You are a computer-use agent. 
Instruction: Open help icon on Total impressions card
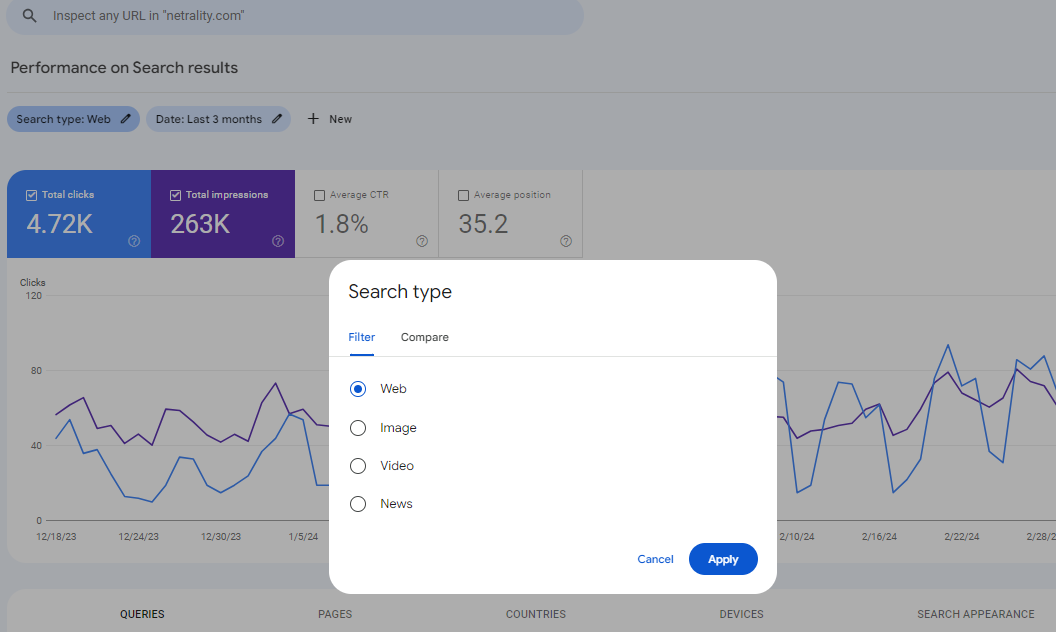[x=278, y=241]
